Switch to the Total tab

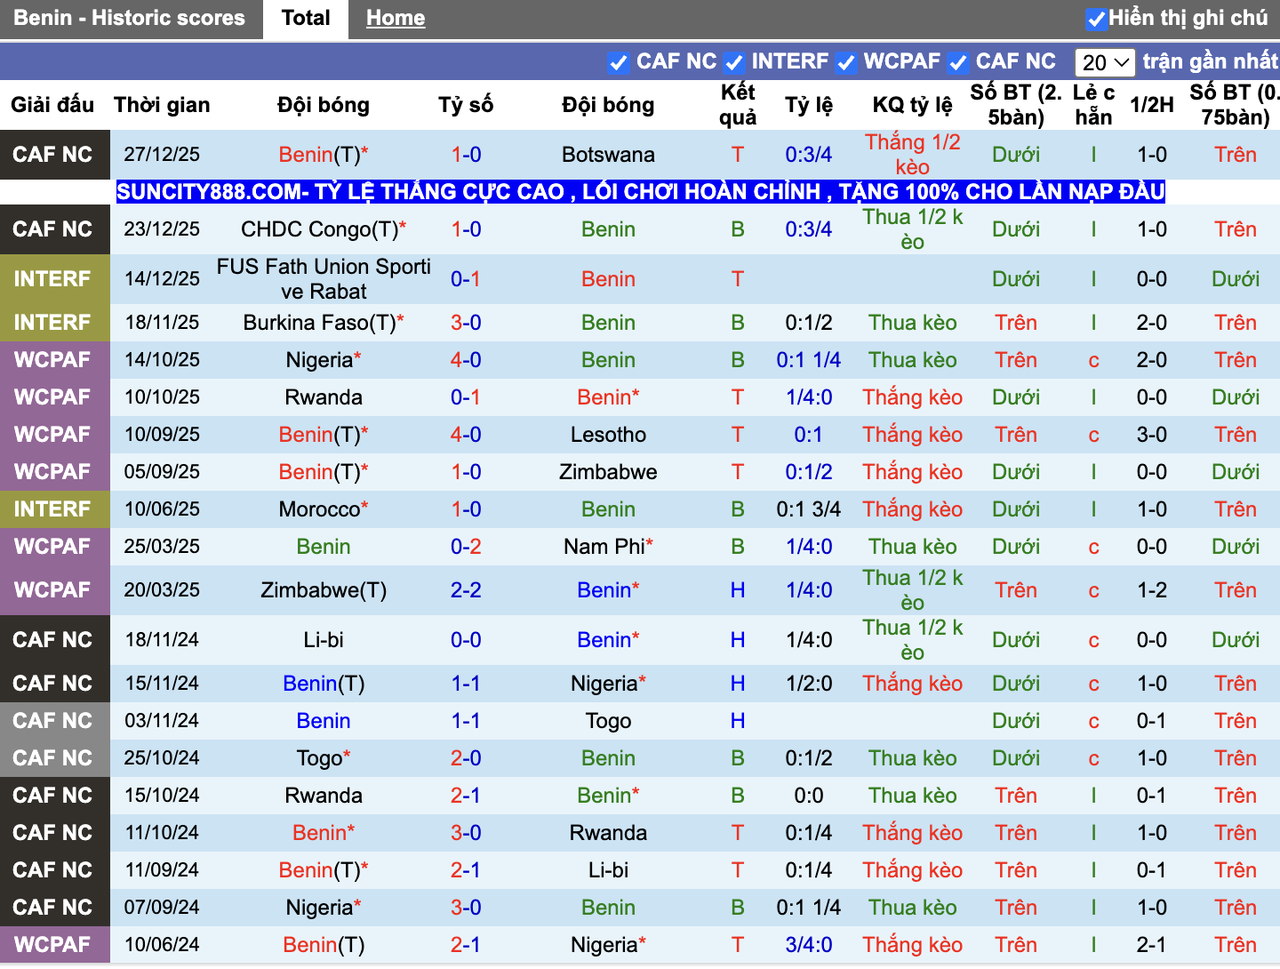306,18
